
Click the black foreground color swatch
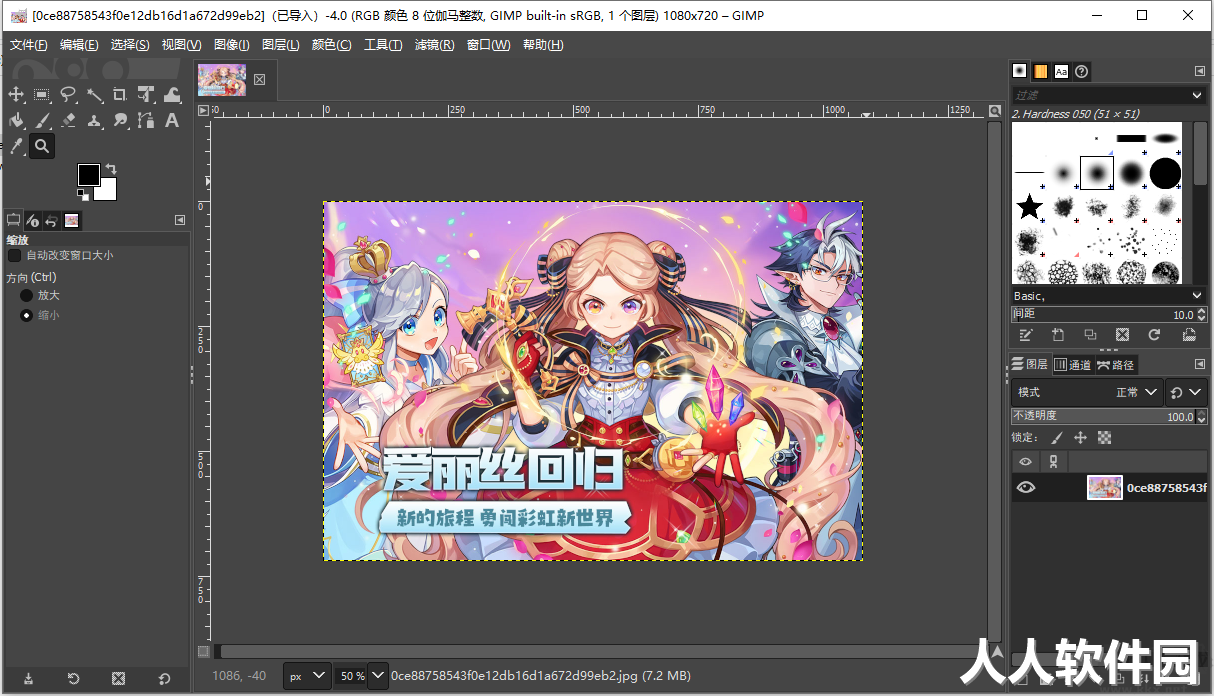pyautogui.click(x=89, y=174)
